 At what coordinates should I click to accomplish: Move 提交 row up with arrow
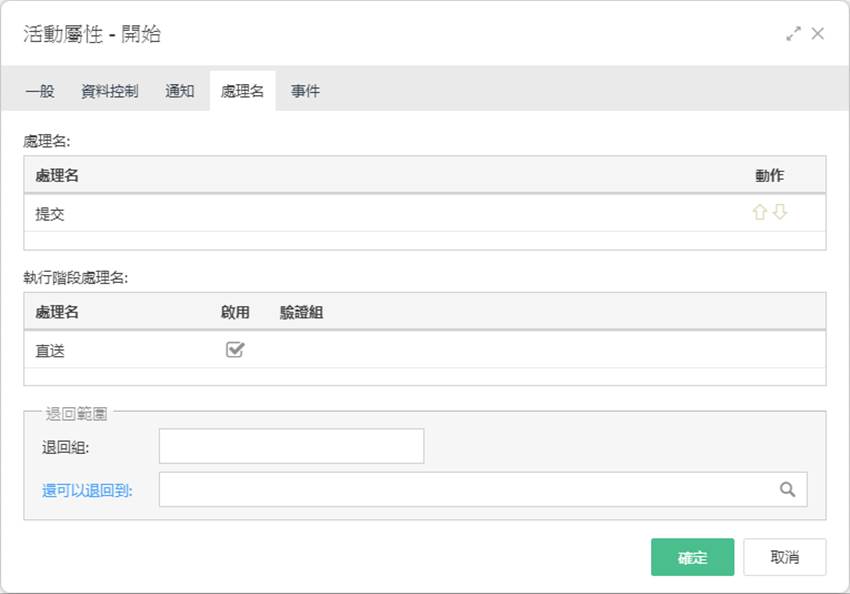[759, 212]
